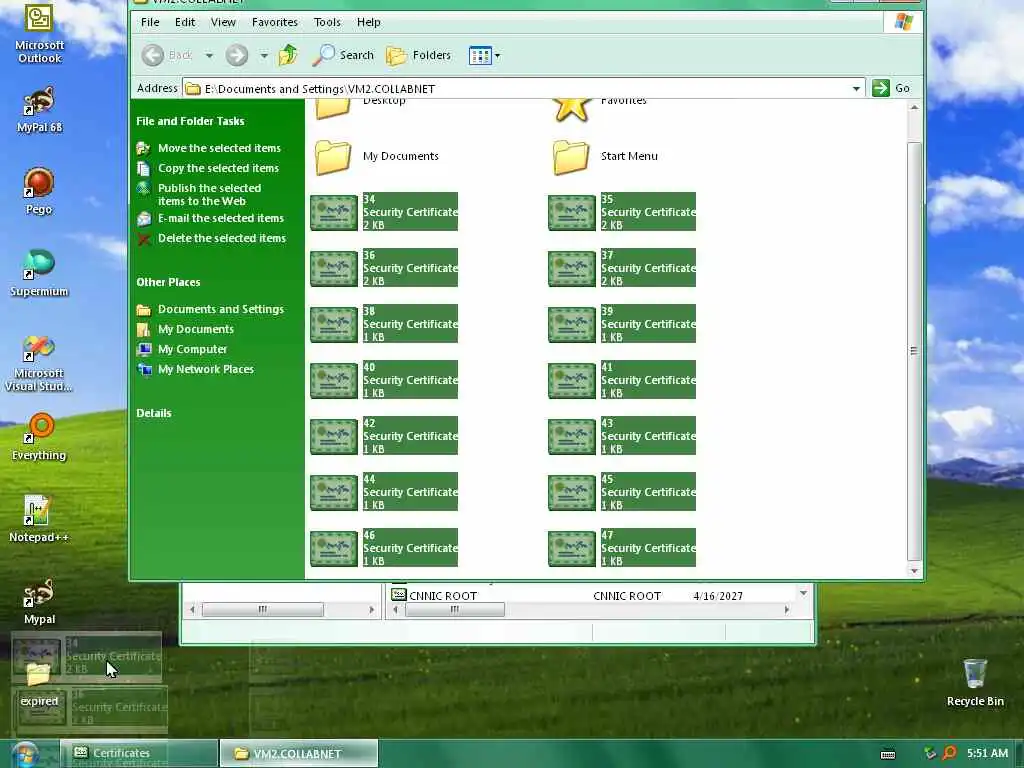Select certificate file 34
The image size is (1024, 768).
(384, 212)
